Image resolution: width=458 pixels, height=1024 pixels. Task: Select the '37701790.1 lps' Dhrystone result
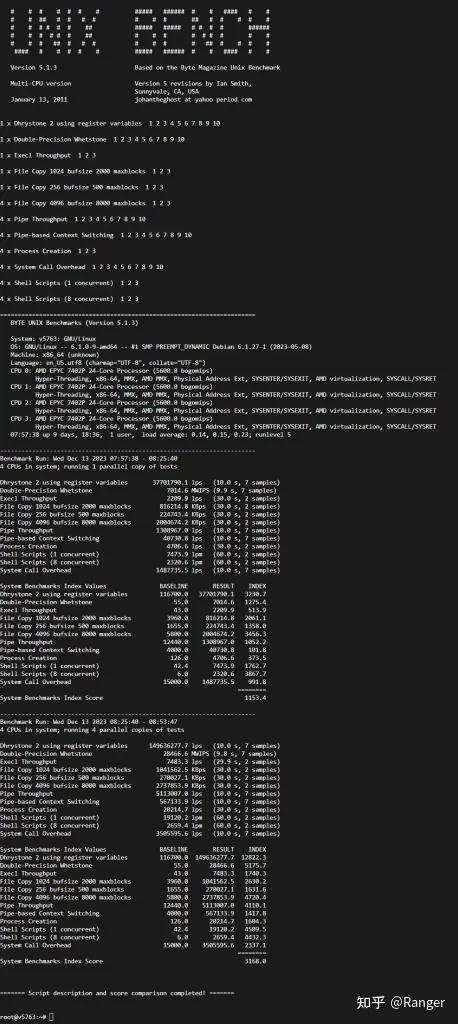178,482
